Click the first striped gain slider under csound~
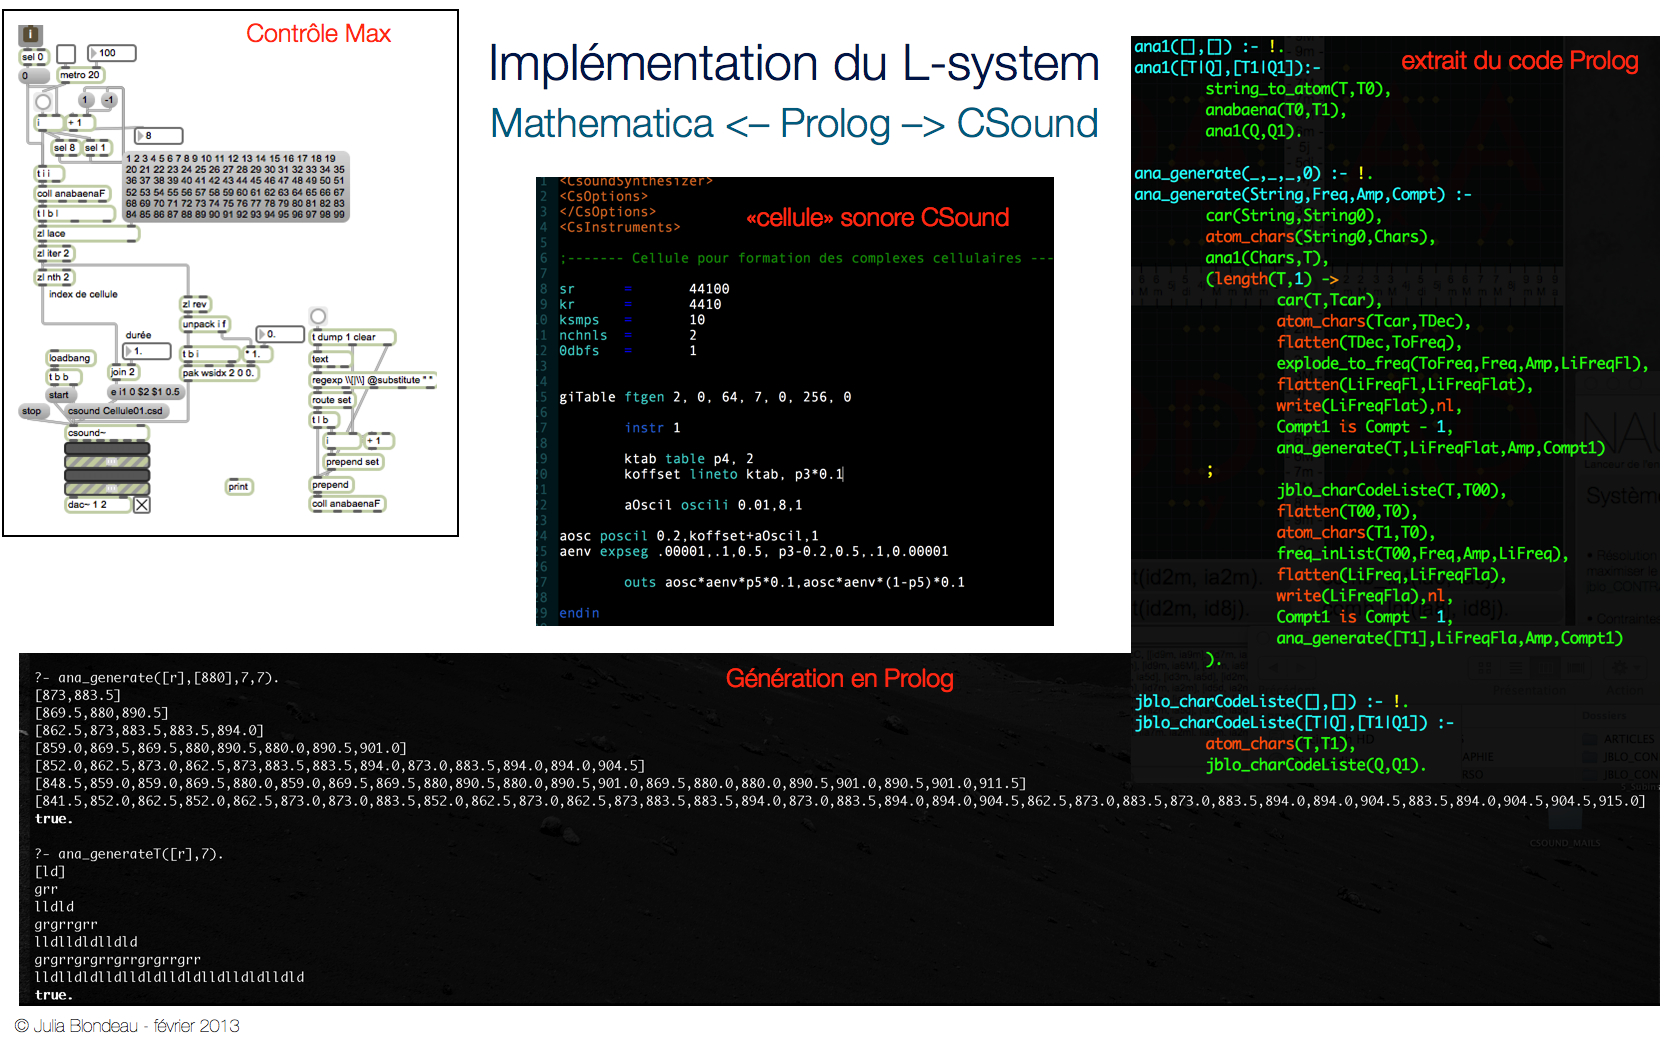The height and width of the screenshot is (1050, 1680). pos(107,462)
